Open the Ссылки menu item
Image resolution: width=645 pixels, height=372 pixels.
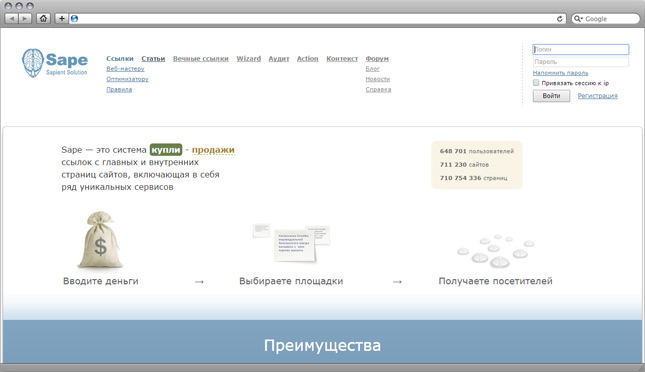pyautogui.click(x=120, y=58)
